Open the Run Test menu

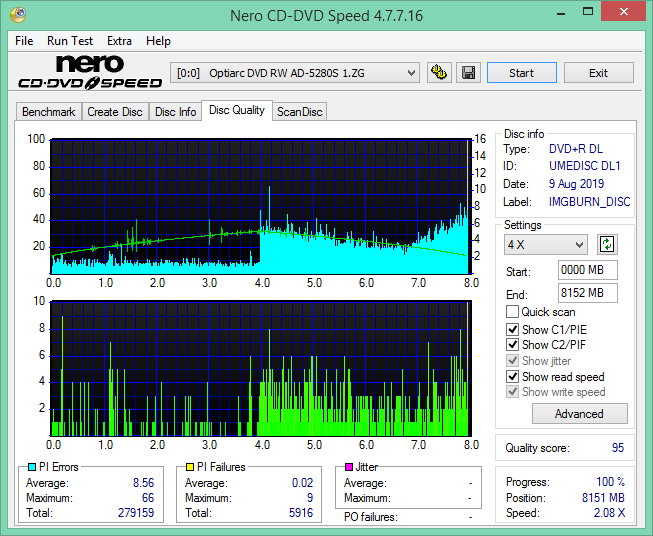point(70,41)
